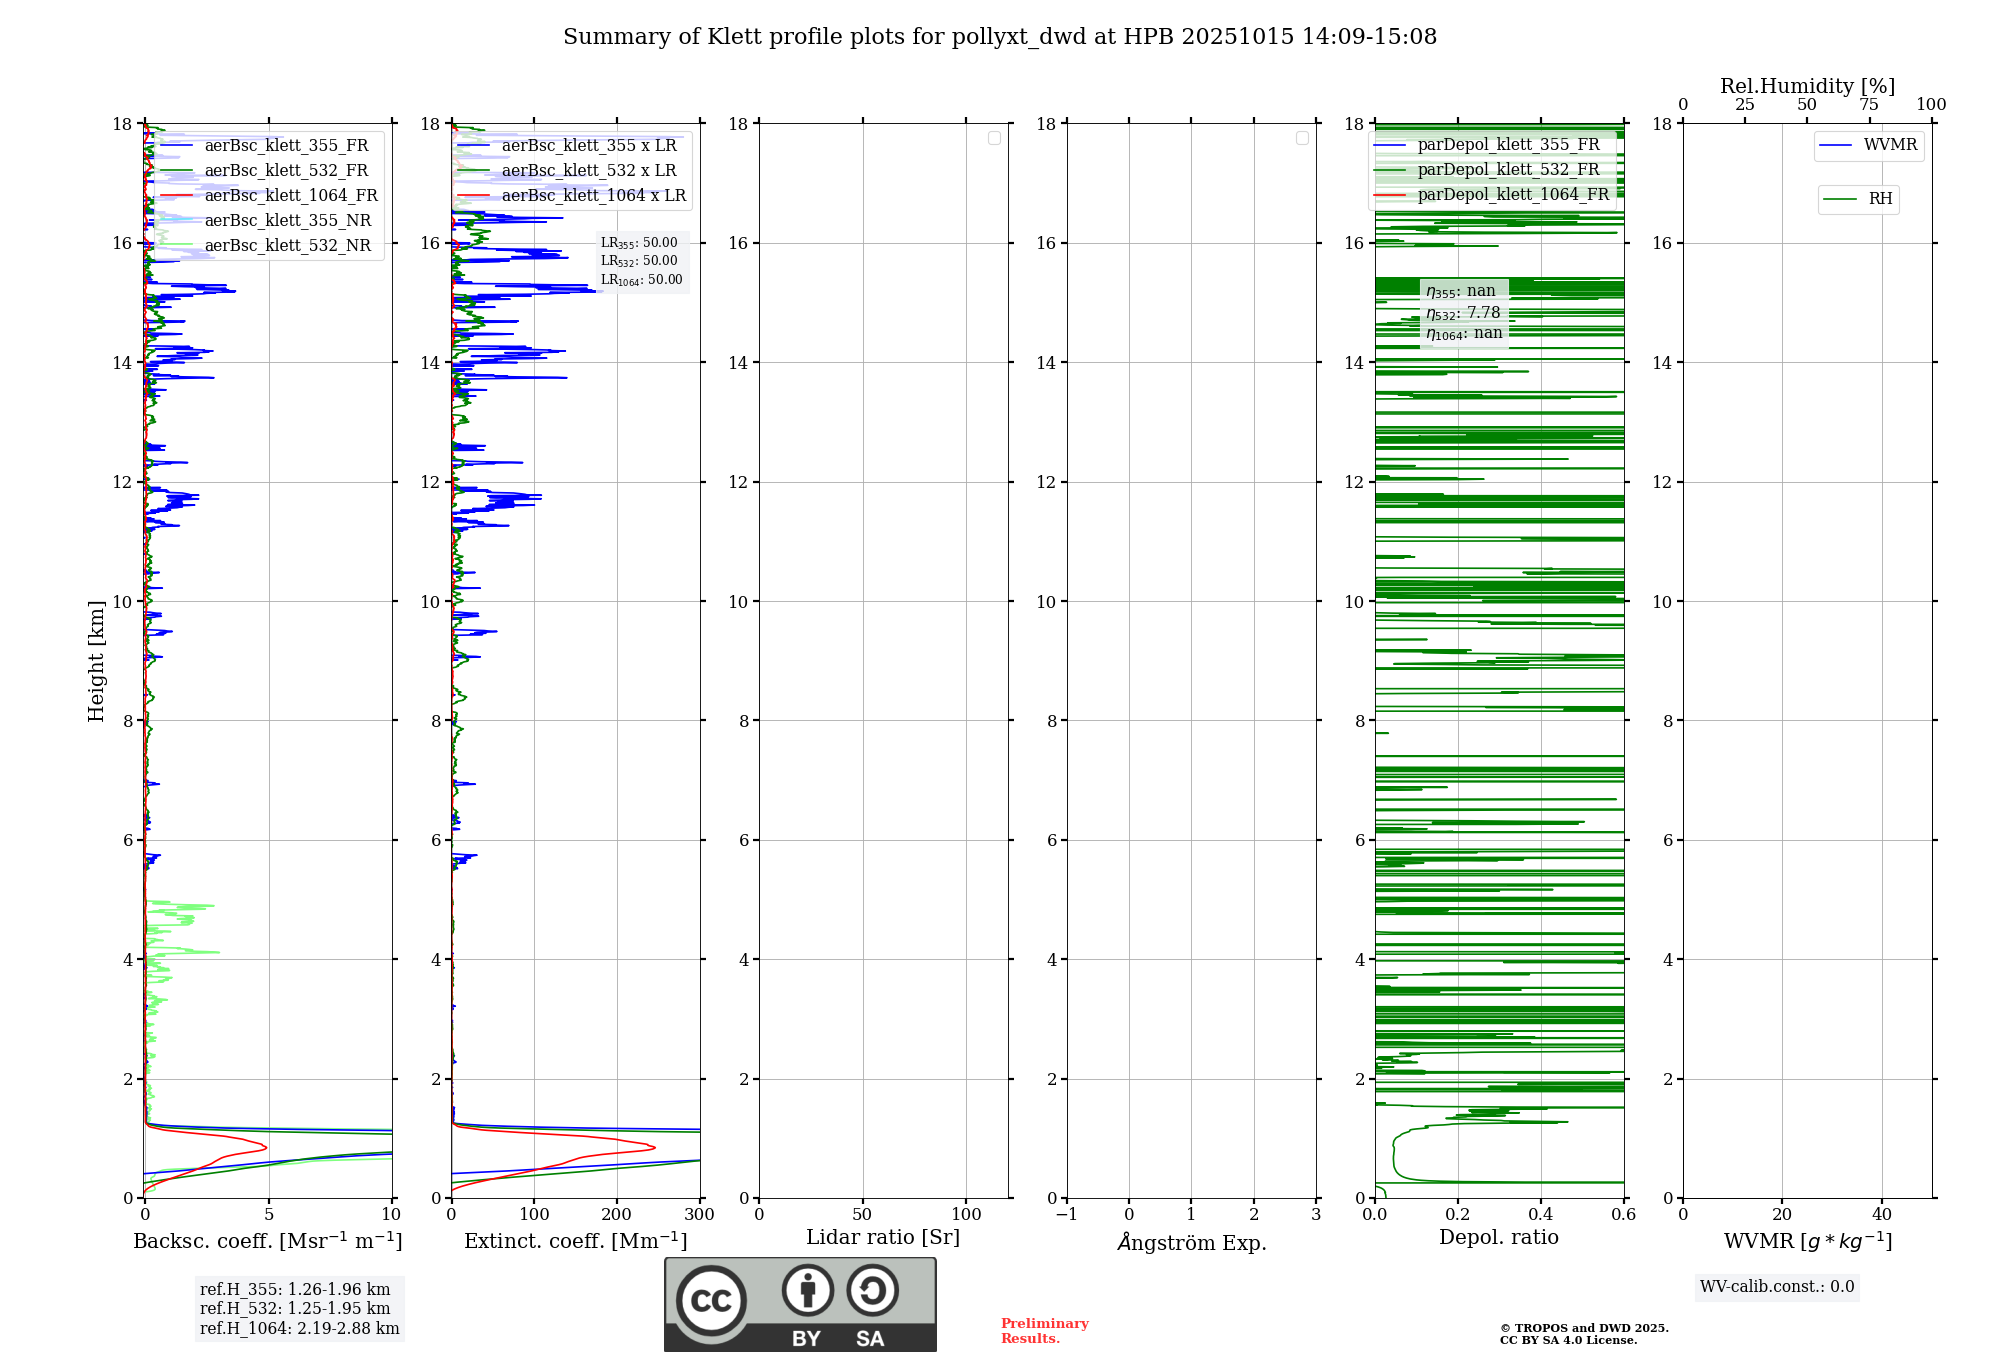This screenshot has width=2000, height=1360.
Task: Click the blue WVMR legend line
Action: 1835,146
